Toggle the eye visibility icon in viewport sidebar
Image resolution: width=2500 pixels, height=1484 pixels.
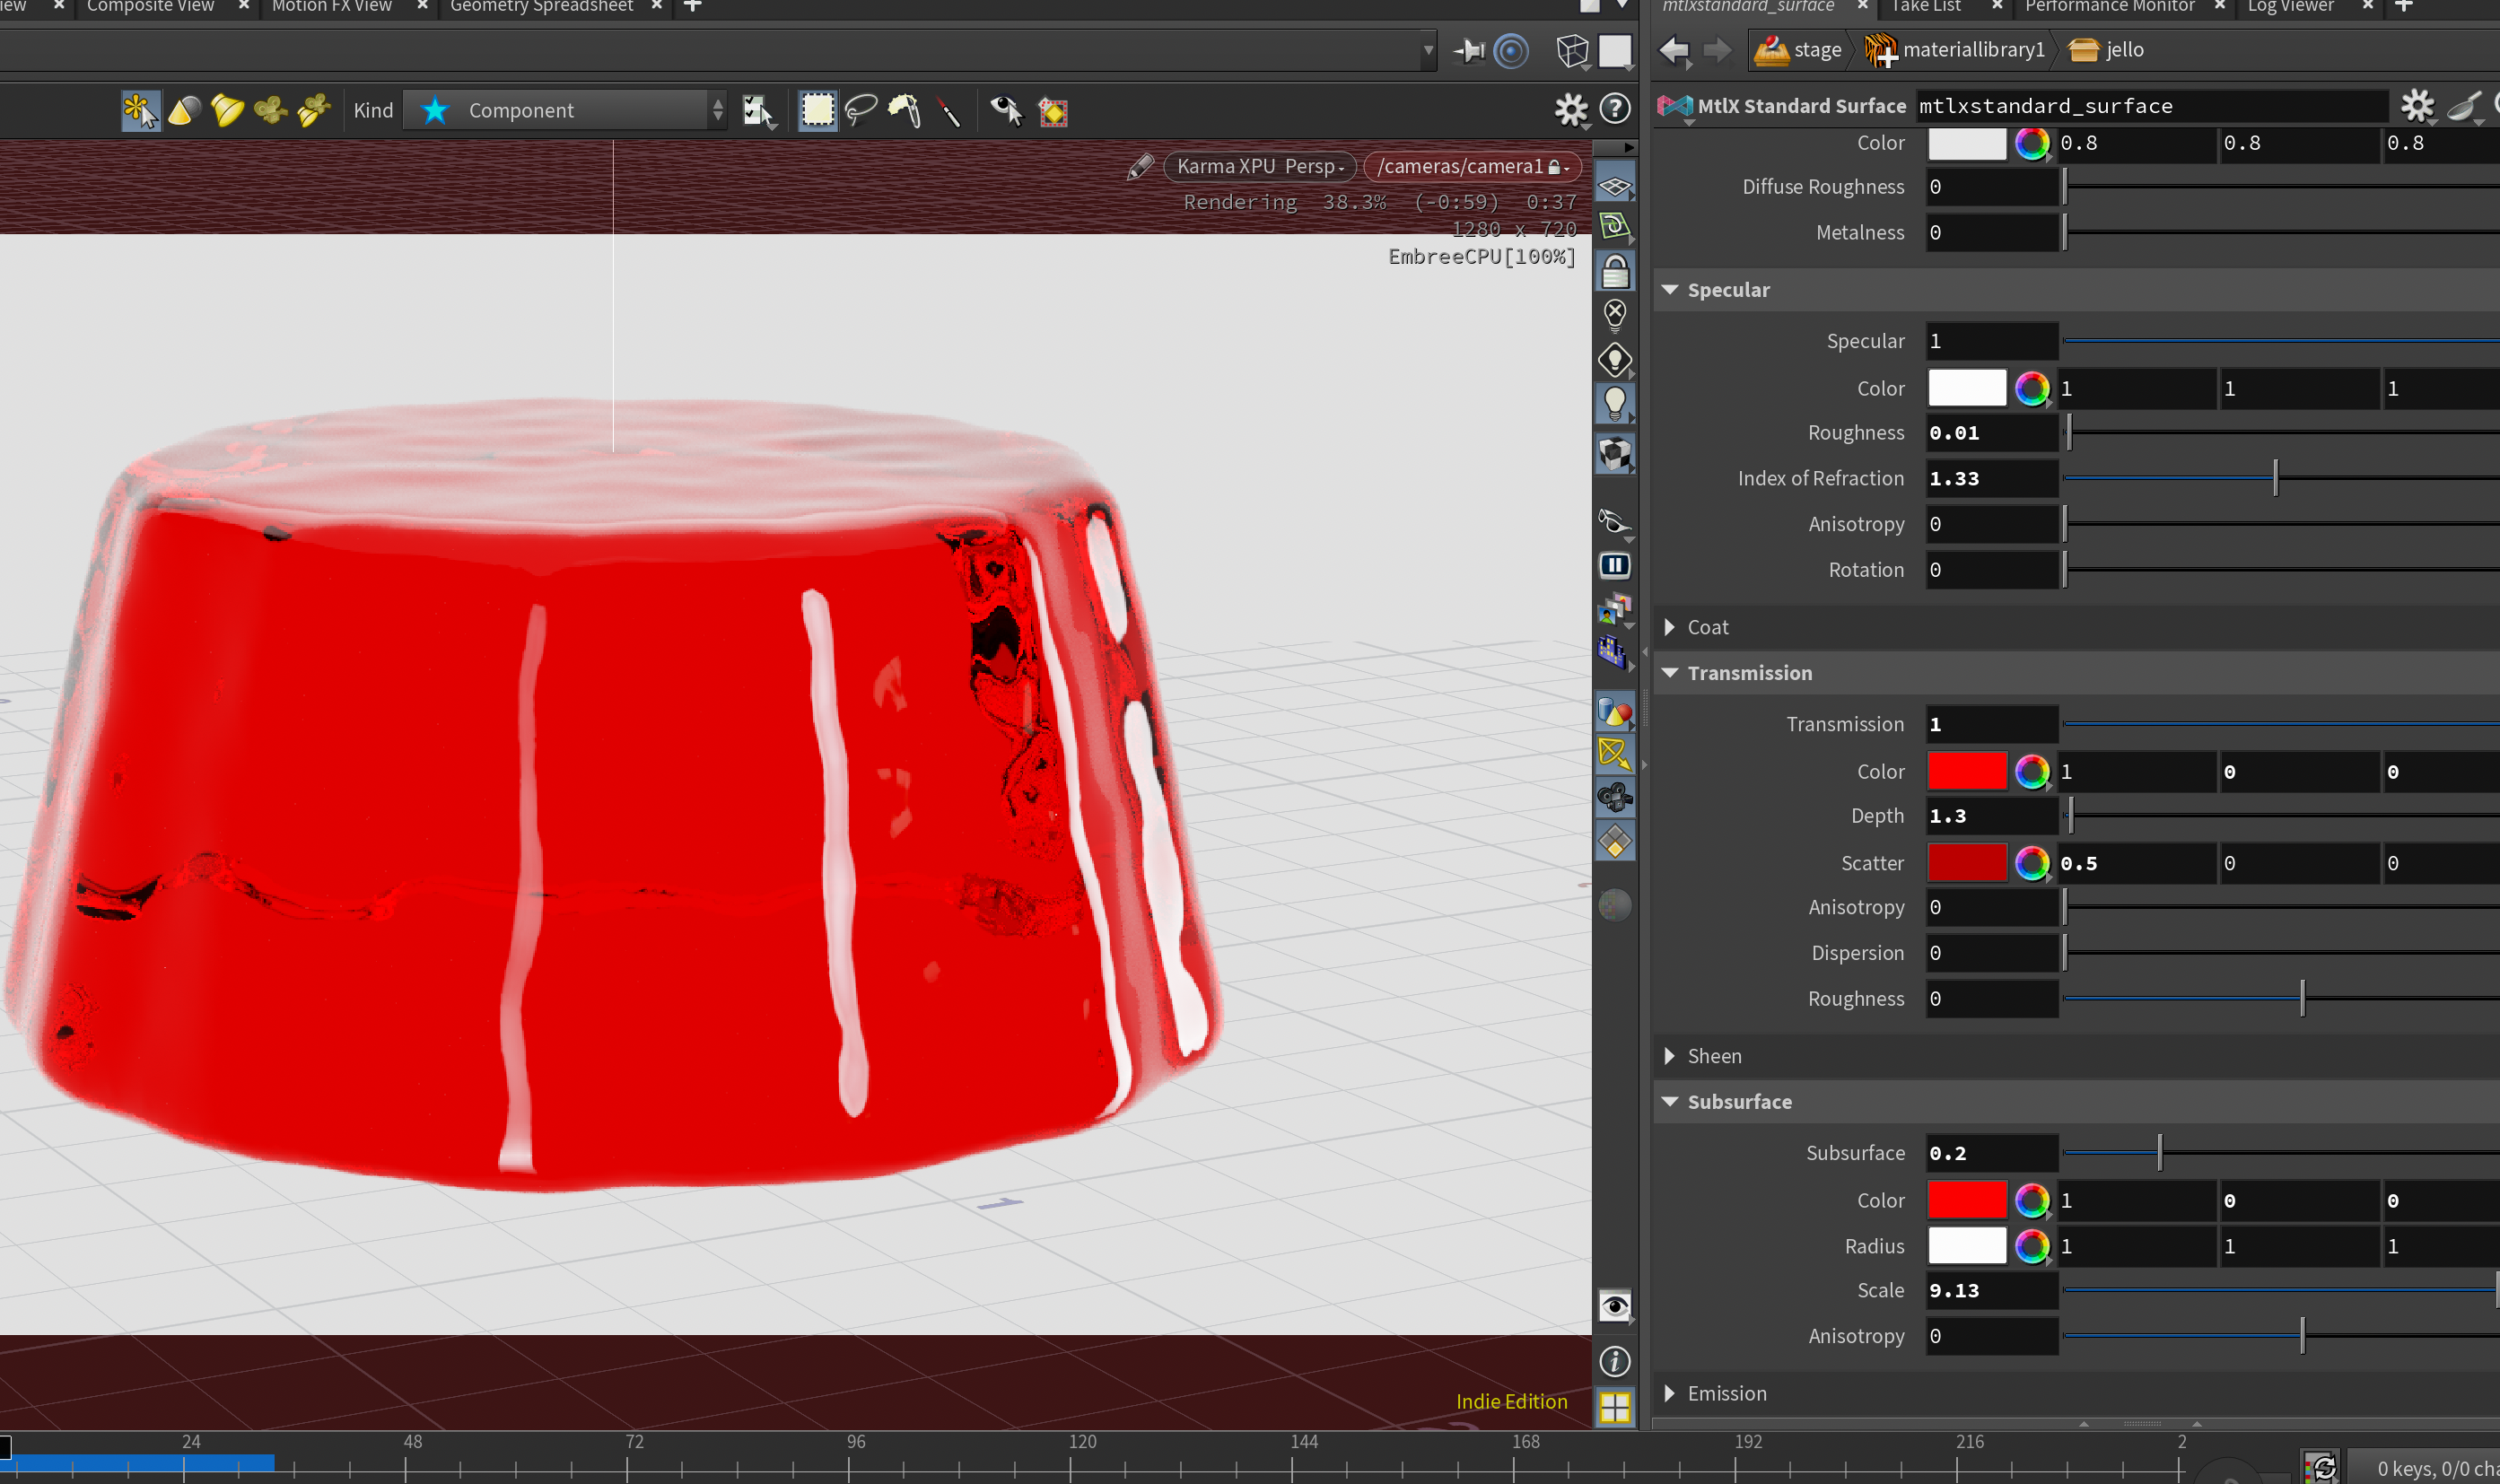point(1614,1306)
